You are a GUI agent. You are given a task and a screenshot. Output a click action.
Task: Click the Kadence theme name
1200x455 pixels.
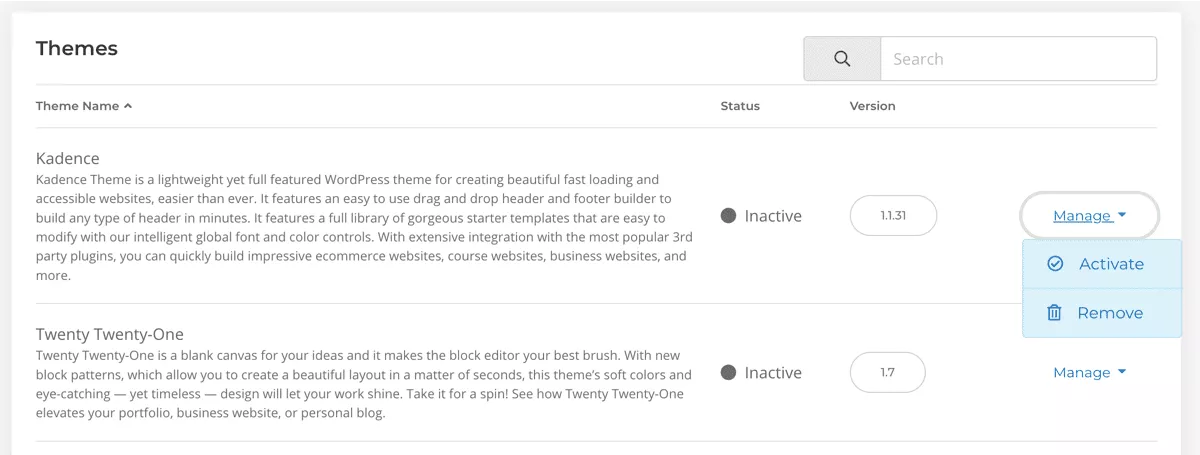(68, 159)
